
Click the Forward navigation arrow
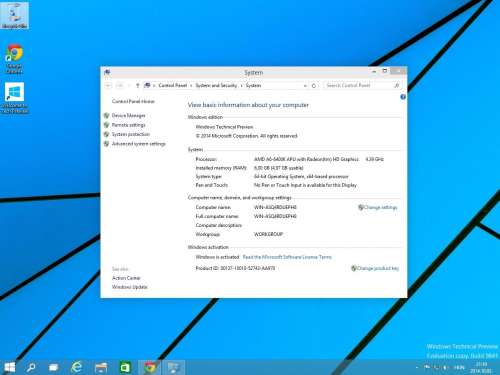[x=119, y=86]
